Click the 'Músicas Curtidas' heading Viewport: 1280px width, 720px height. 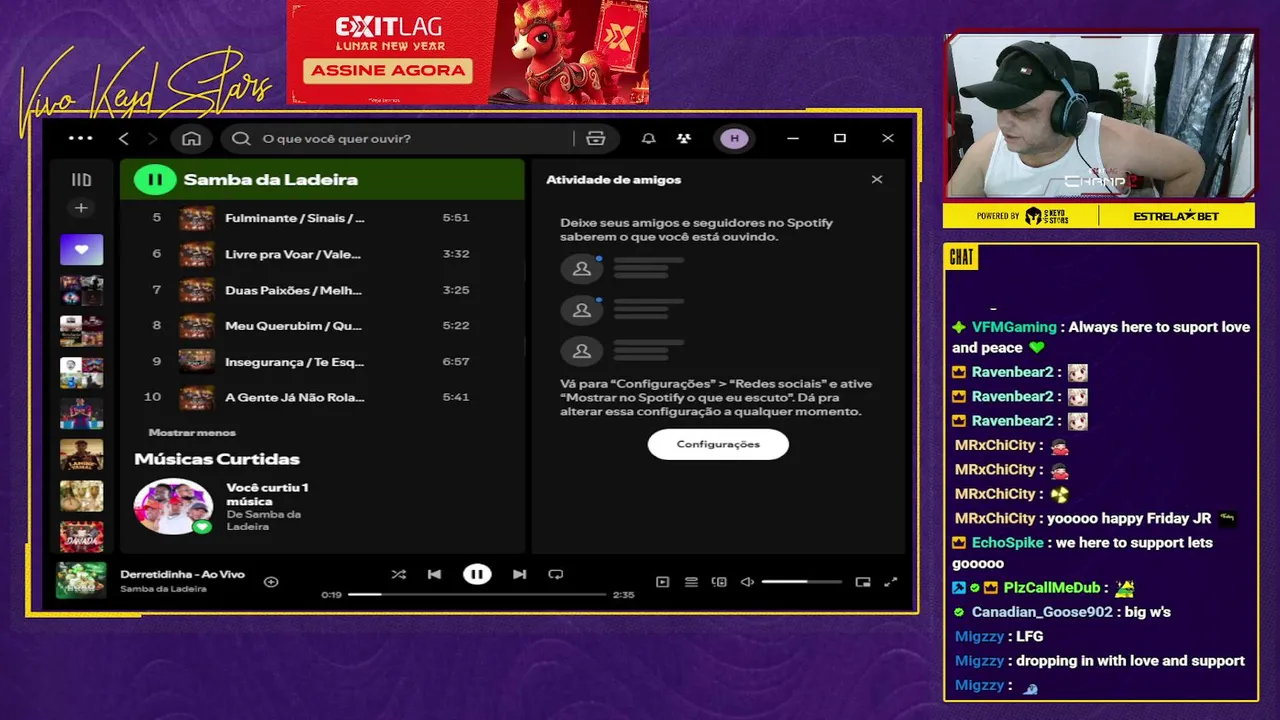(217, 459)
